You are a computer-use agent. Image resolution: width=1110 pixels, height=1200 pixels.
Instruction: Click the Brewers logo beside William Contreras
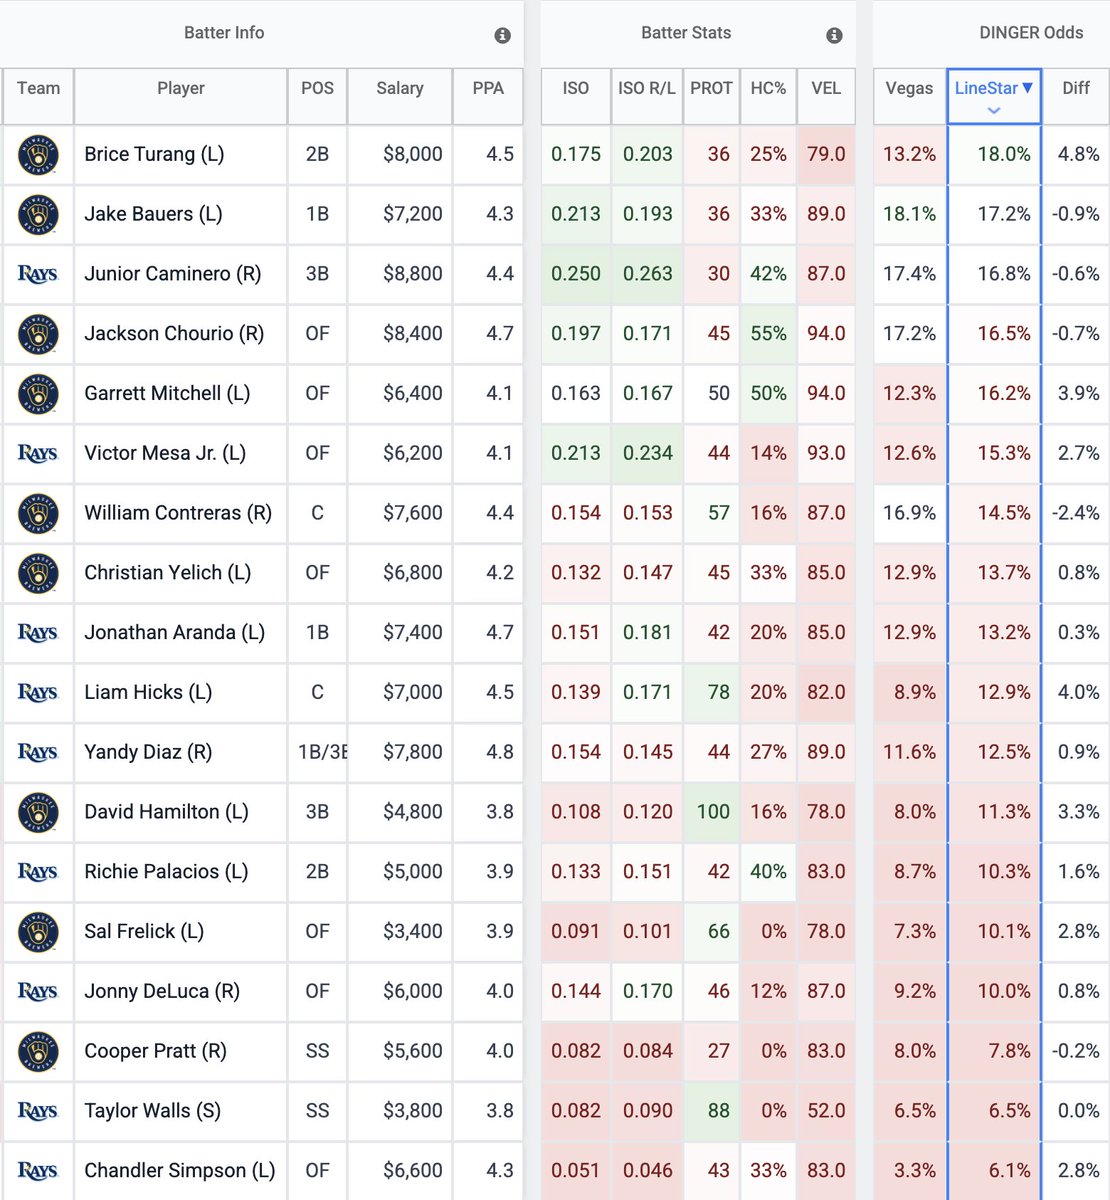[38, 513]
